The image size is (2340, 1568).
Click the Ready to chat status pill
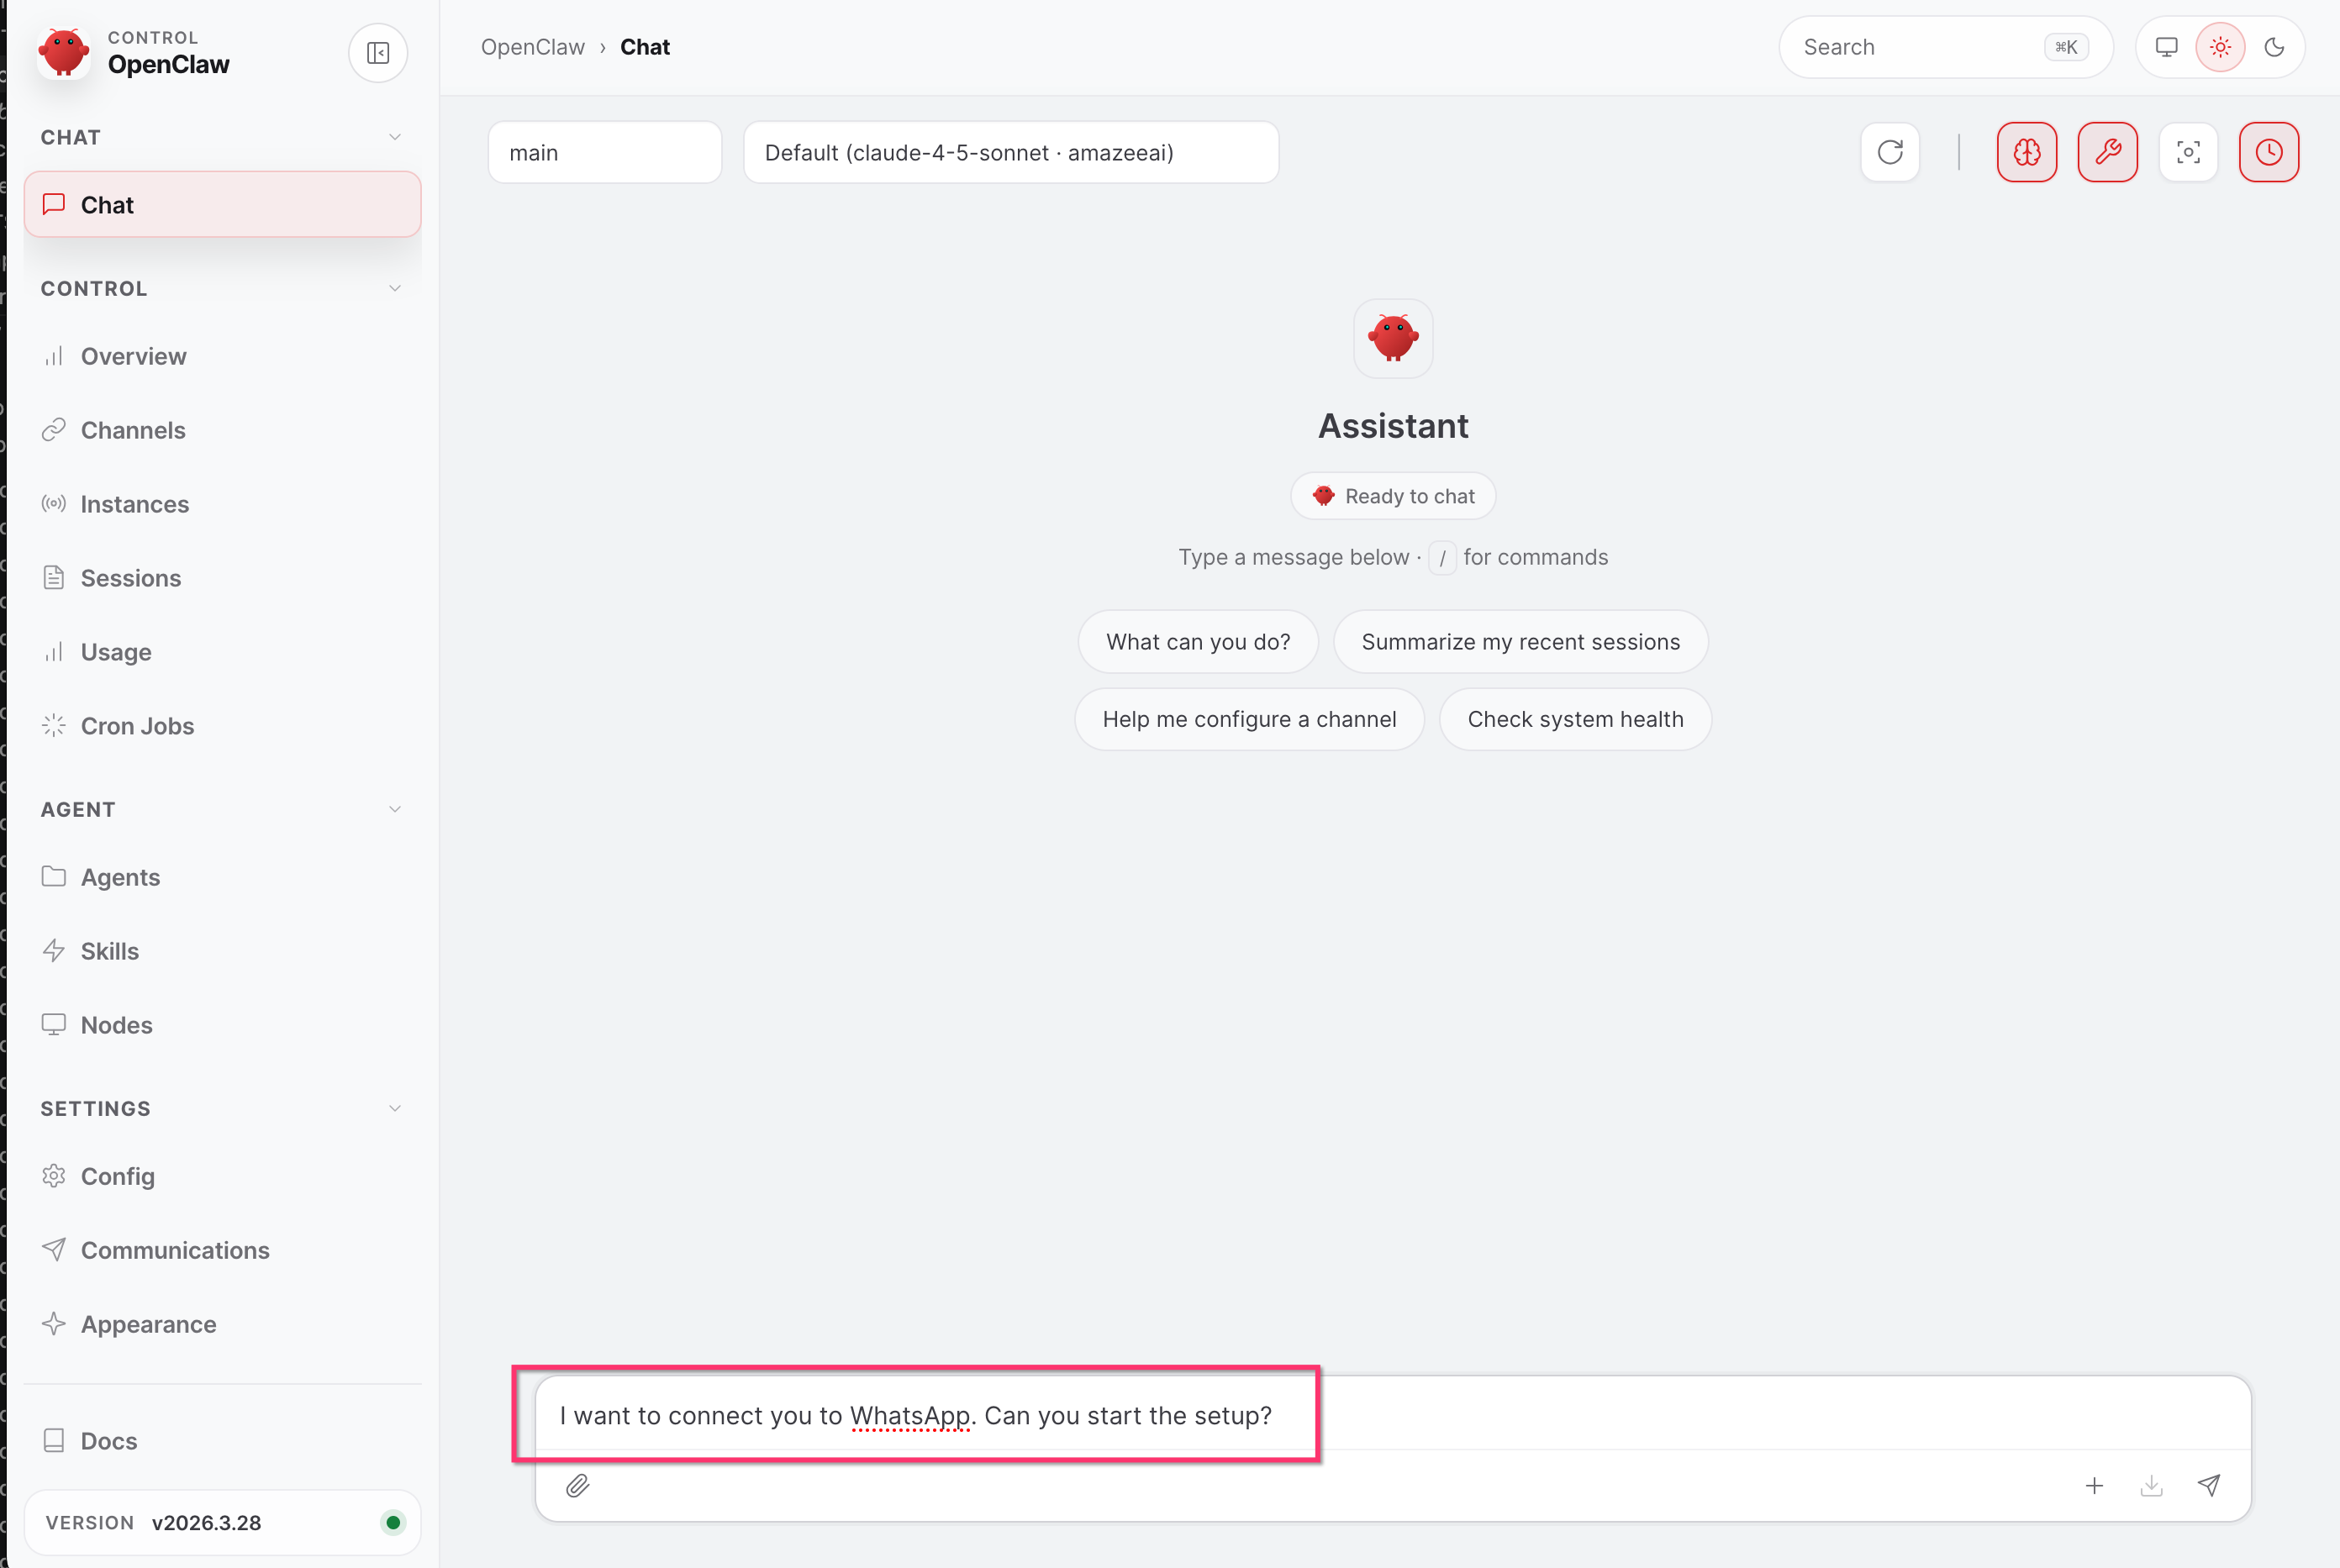(1393, 497)
